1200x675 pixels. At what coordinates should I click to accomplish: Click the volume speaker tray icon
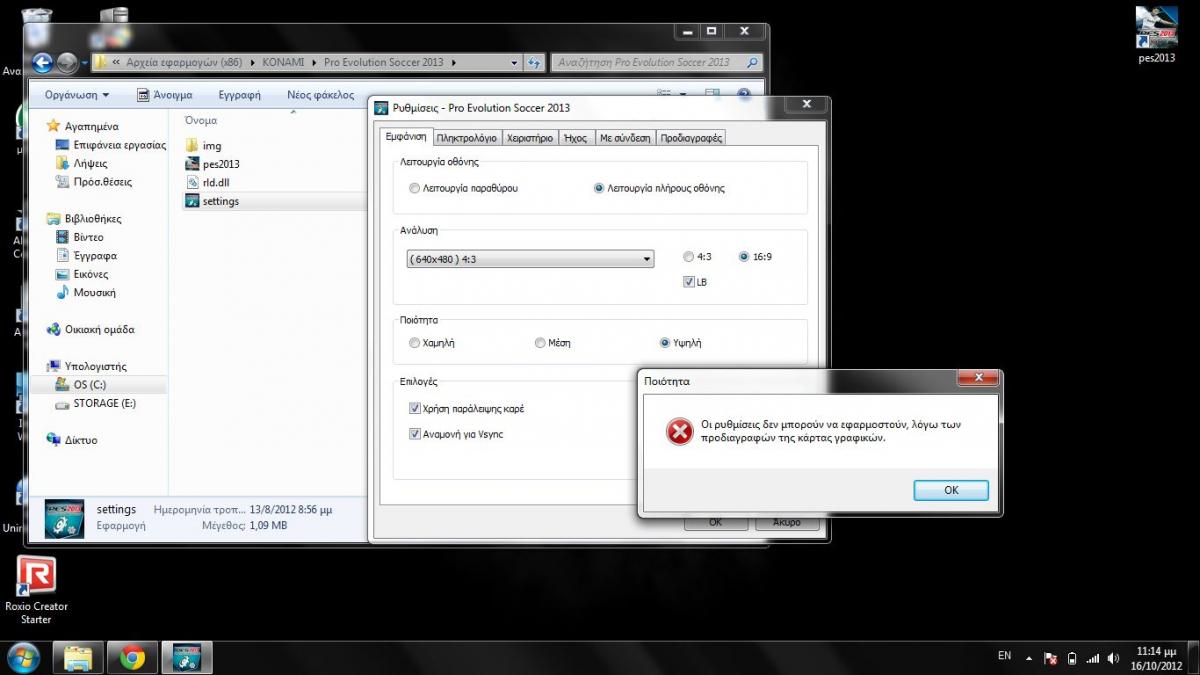click(1113, 658)
